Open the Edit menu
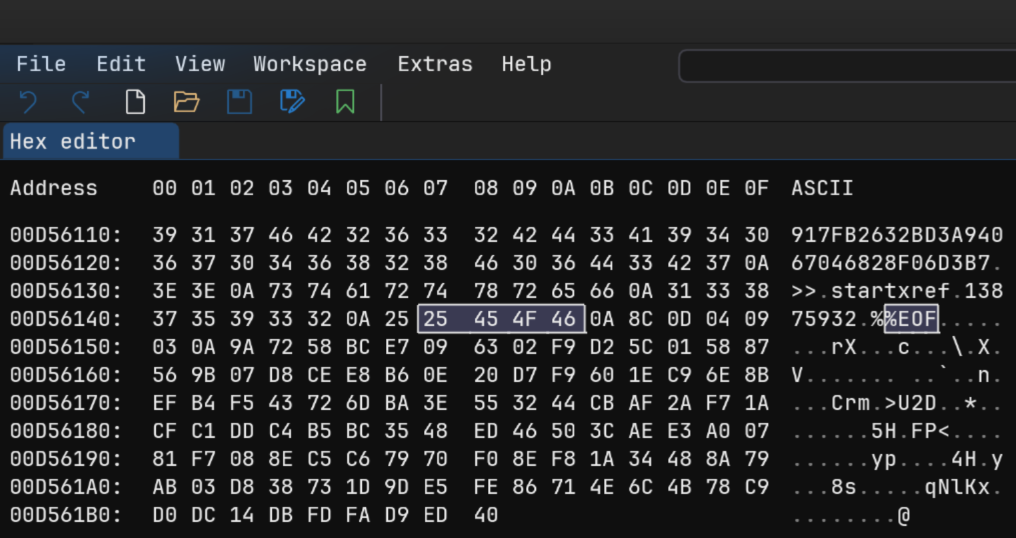 coord(121,64)
